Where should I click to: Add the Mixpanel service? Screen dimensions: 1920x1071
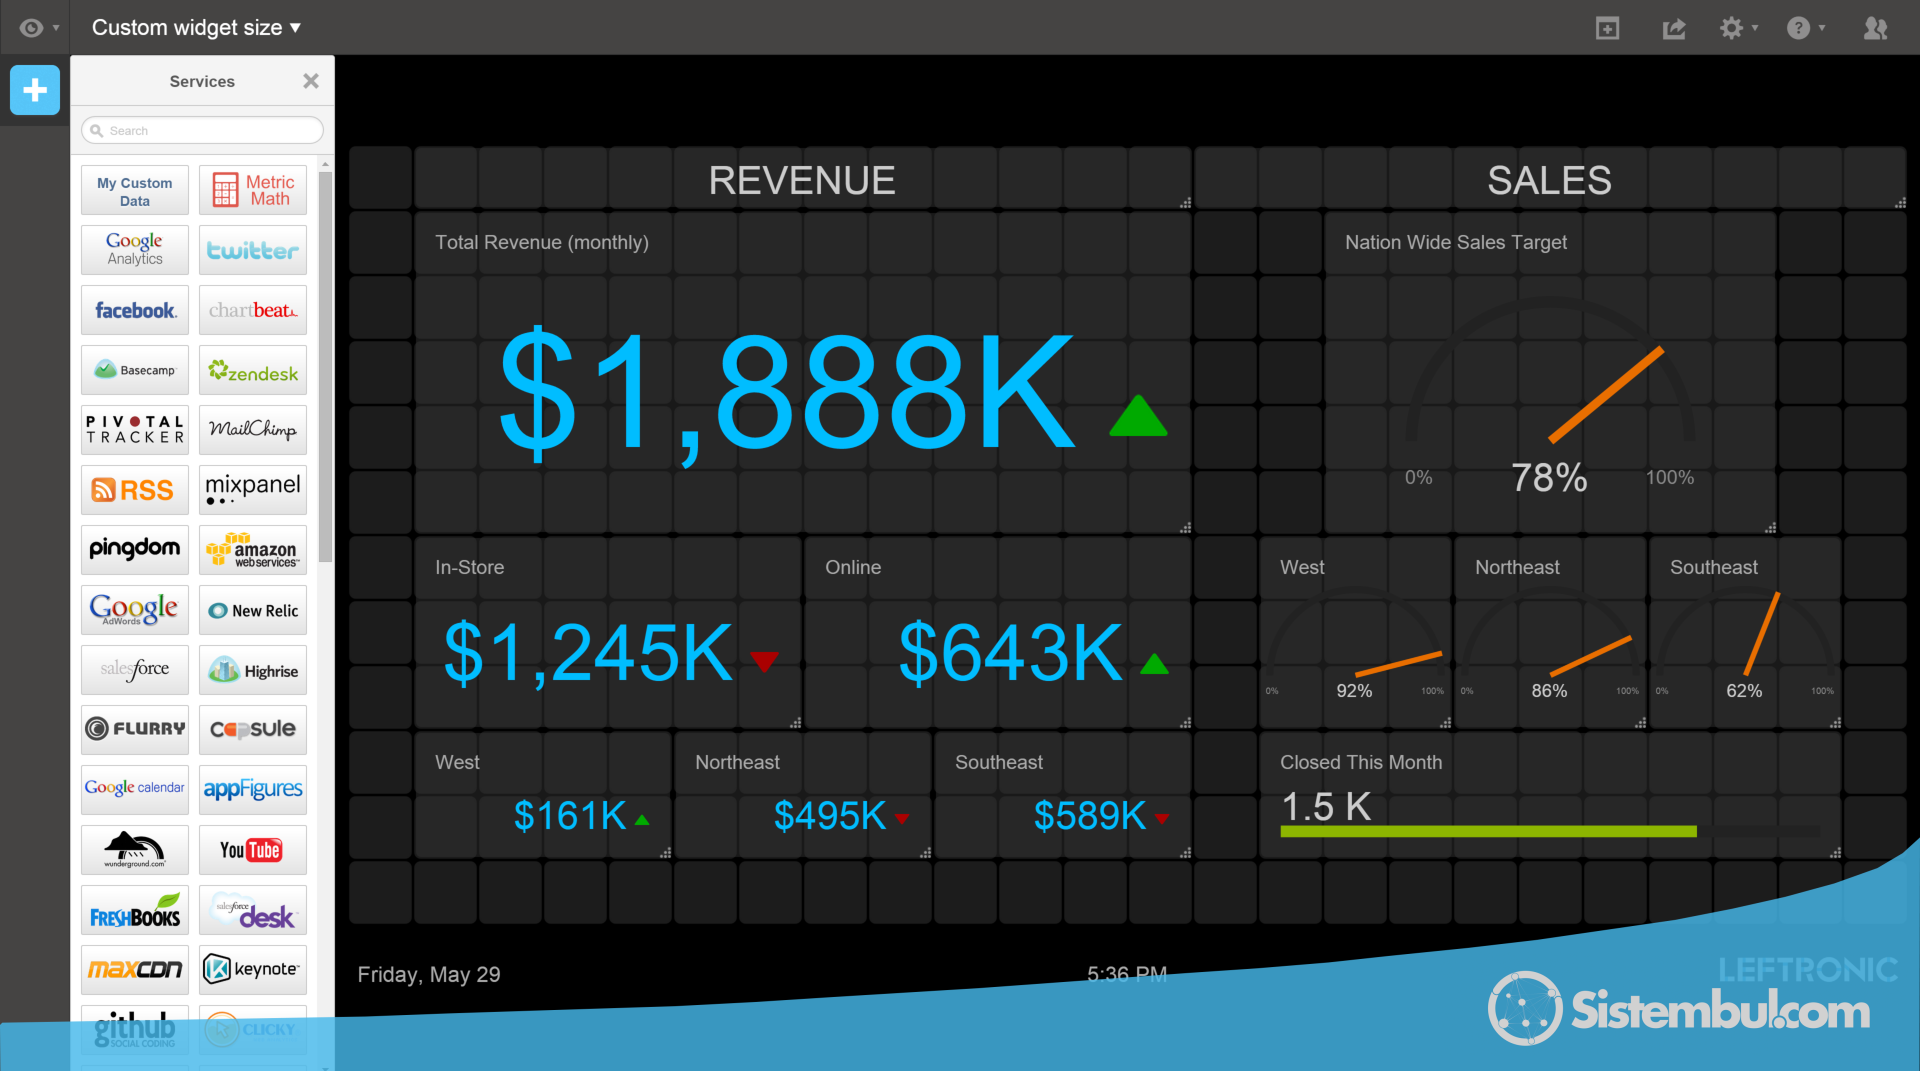click(253, 490)
